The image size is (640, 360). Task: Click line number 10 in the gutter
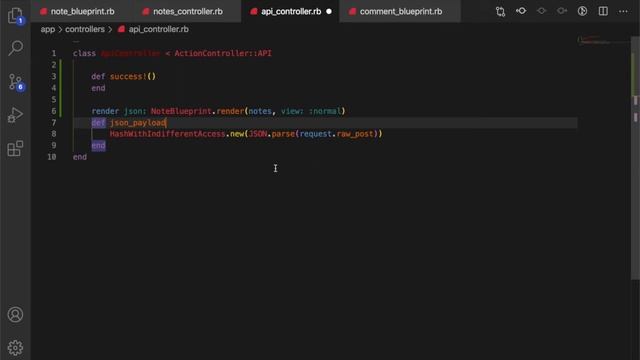click(x=52, y=157)
